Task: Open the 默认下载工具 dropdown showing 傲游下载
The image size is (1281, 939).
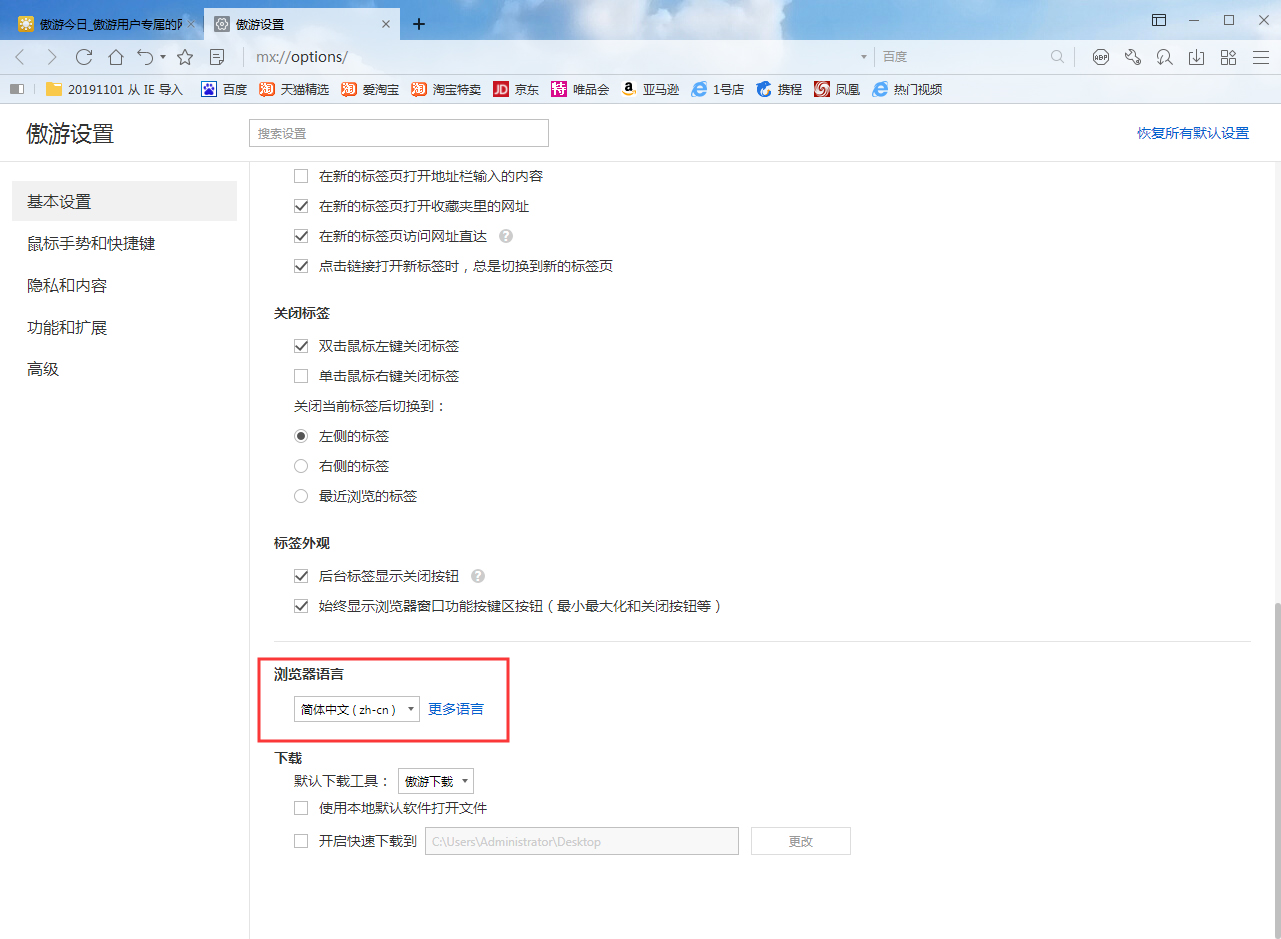Action: pos(436,780)
